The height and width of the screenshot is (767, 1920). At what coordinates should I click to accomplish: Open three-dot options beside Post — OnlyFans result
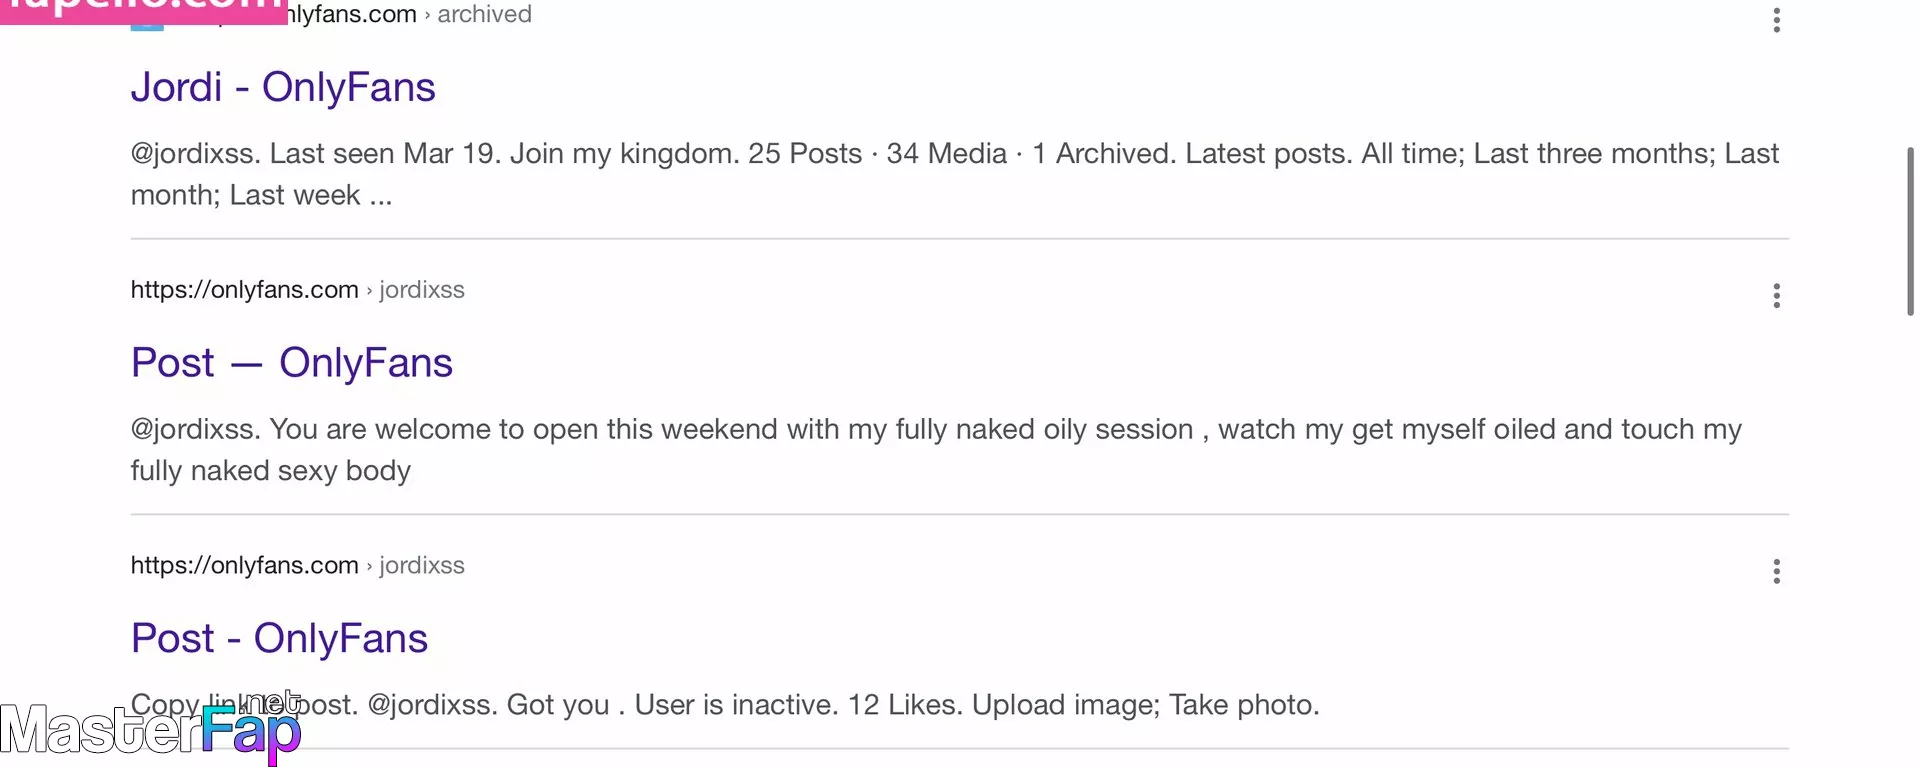click(1776, 296)
